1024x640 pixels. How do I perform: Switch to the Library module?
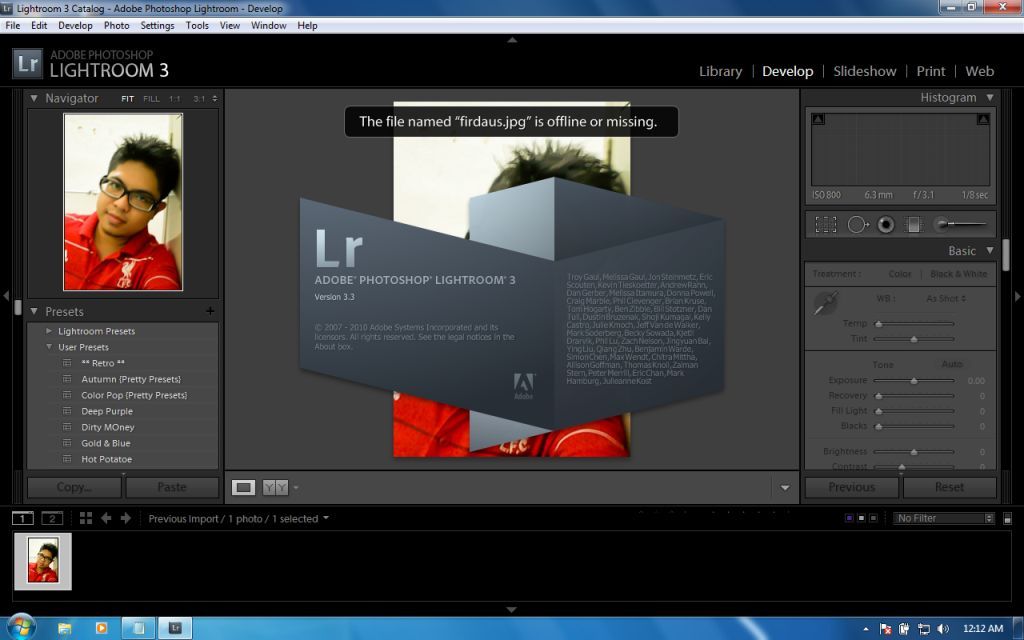pos(720,71)
